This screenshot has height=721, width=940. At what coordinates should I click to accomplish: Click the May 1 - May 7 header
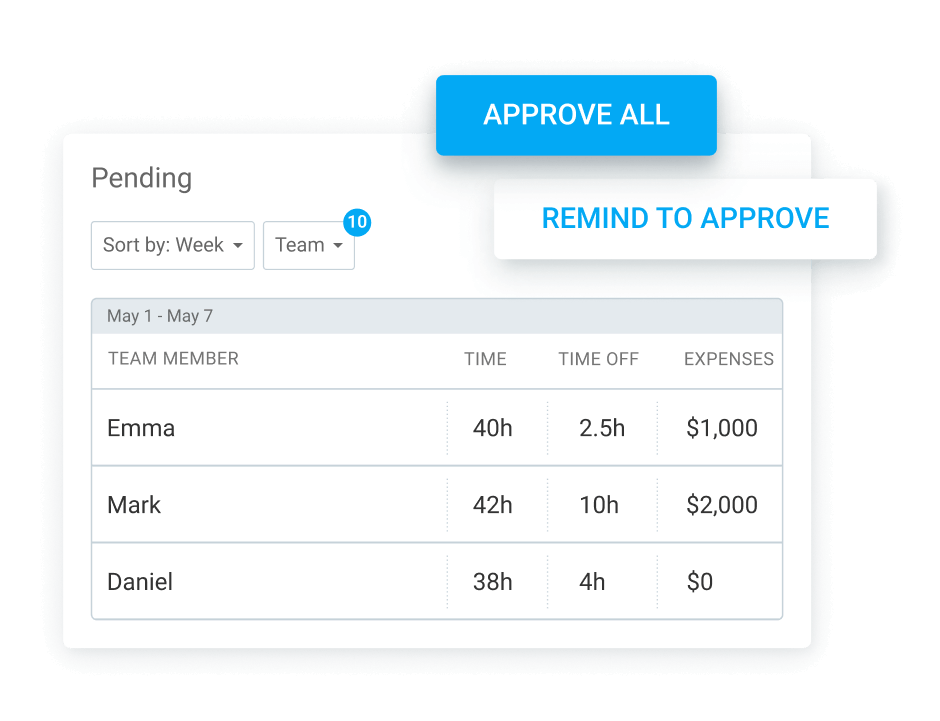click(x=160, y=316)
